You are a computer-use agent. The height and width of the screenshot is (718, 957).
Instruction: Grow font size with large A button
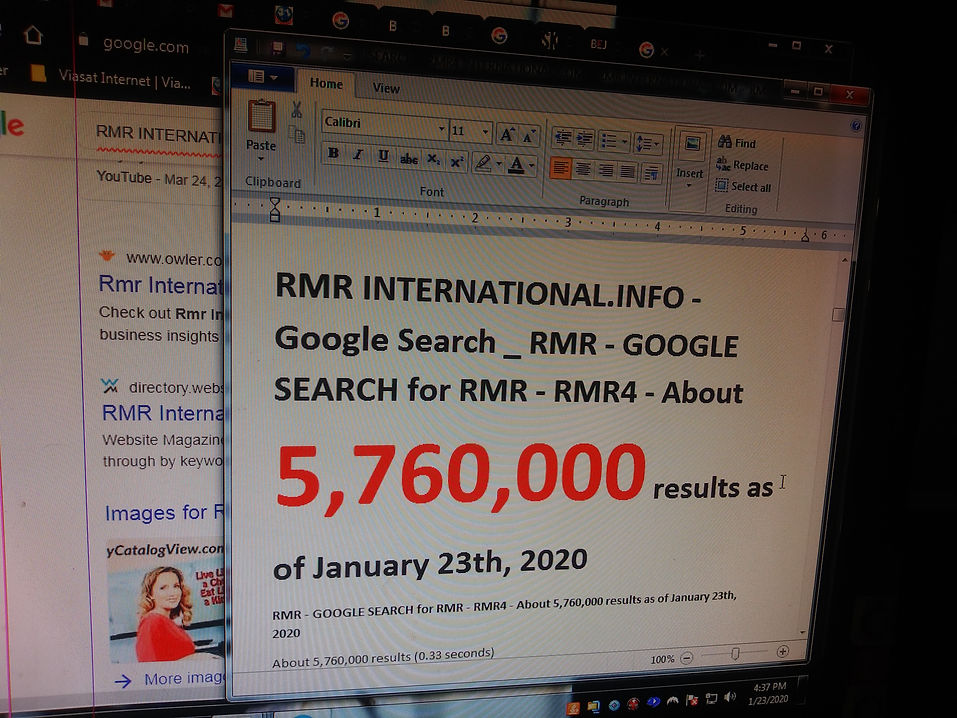[507, 134]
